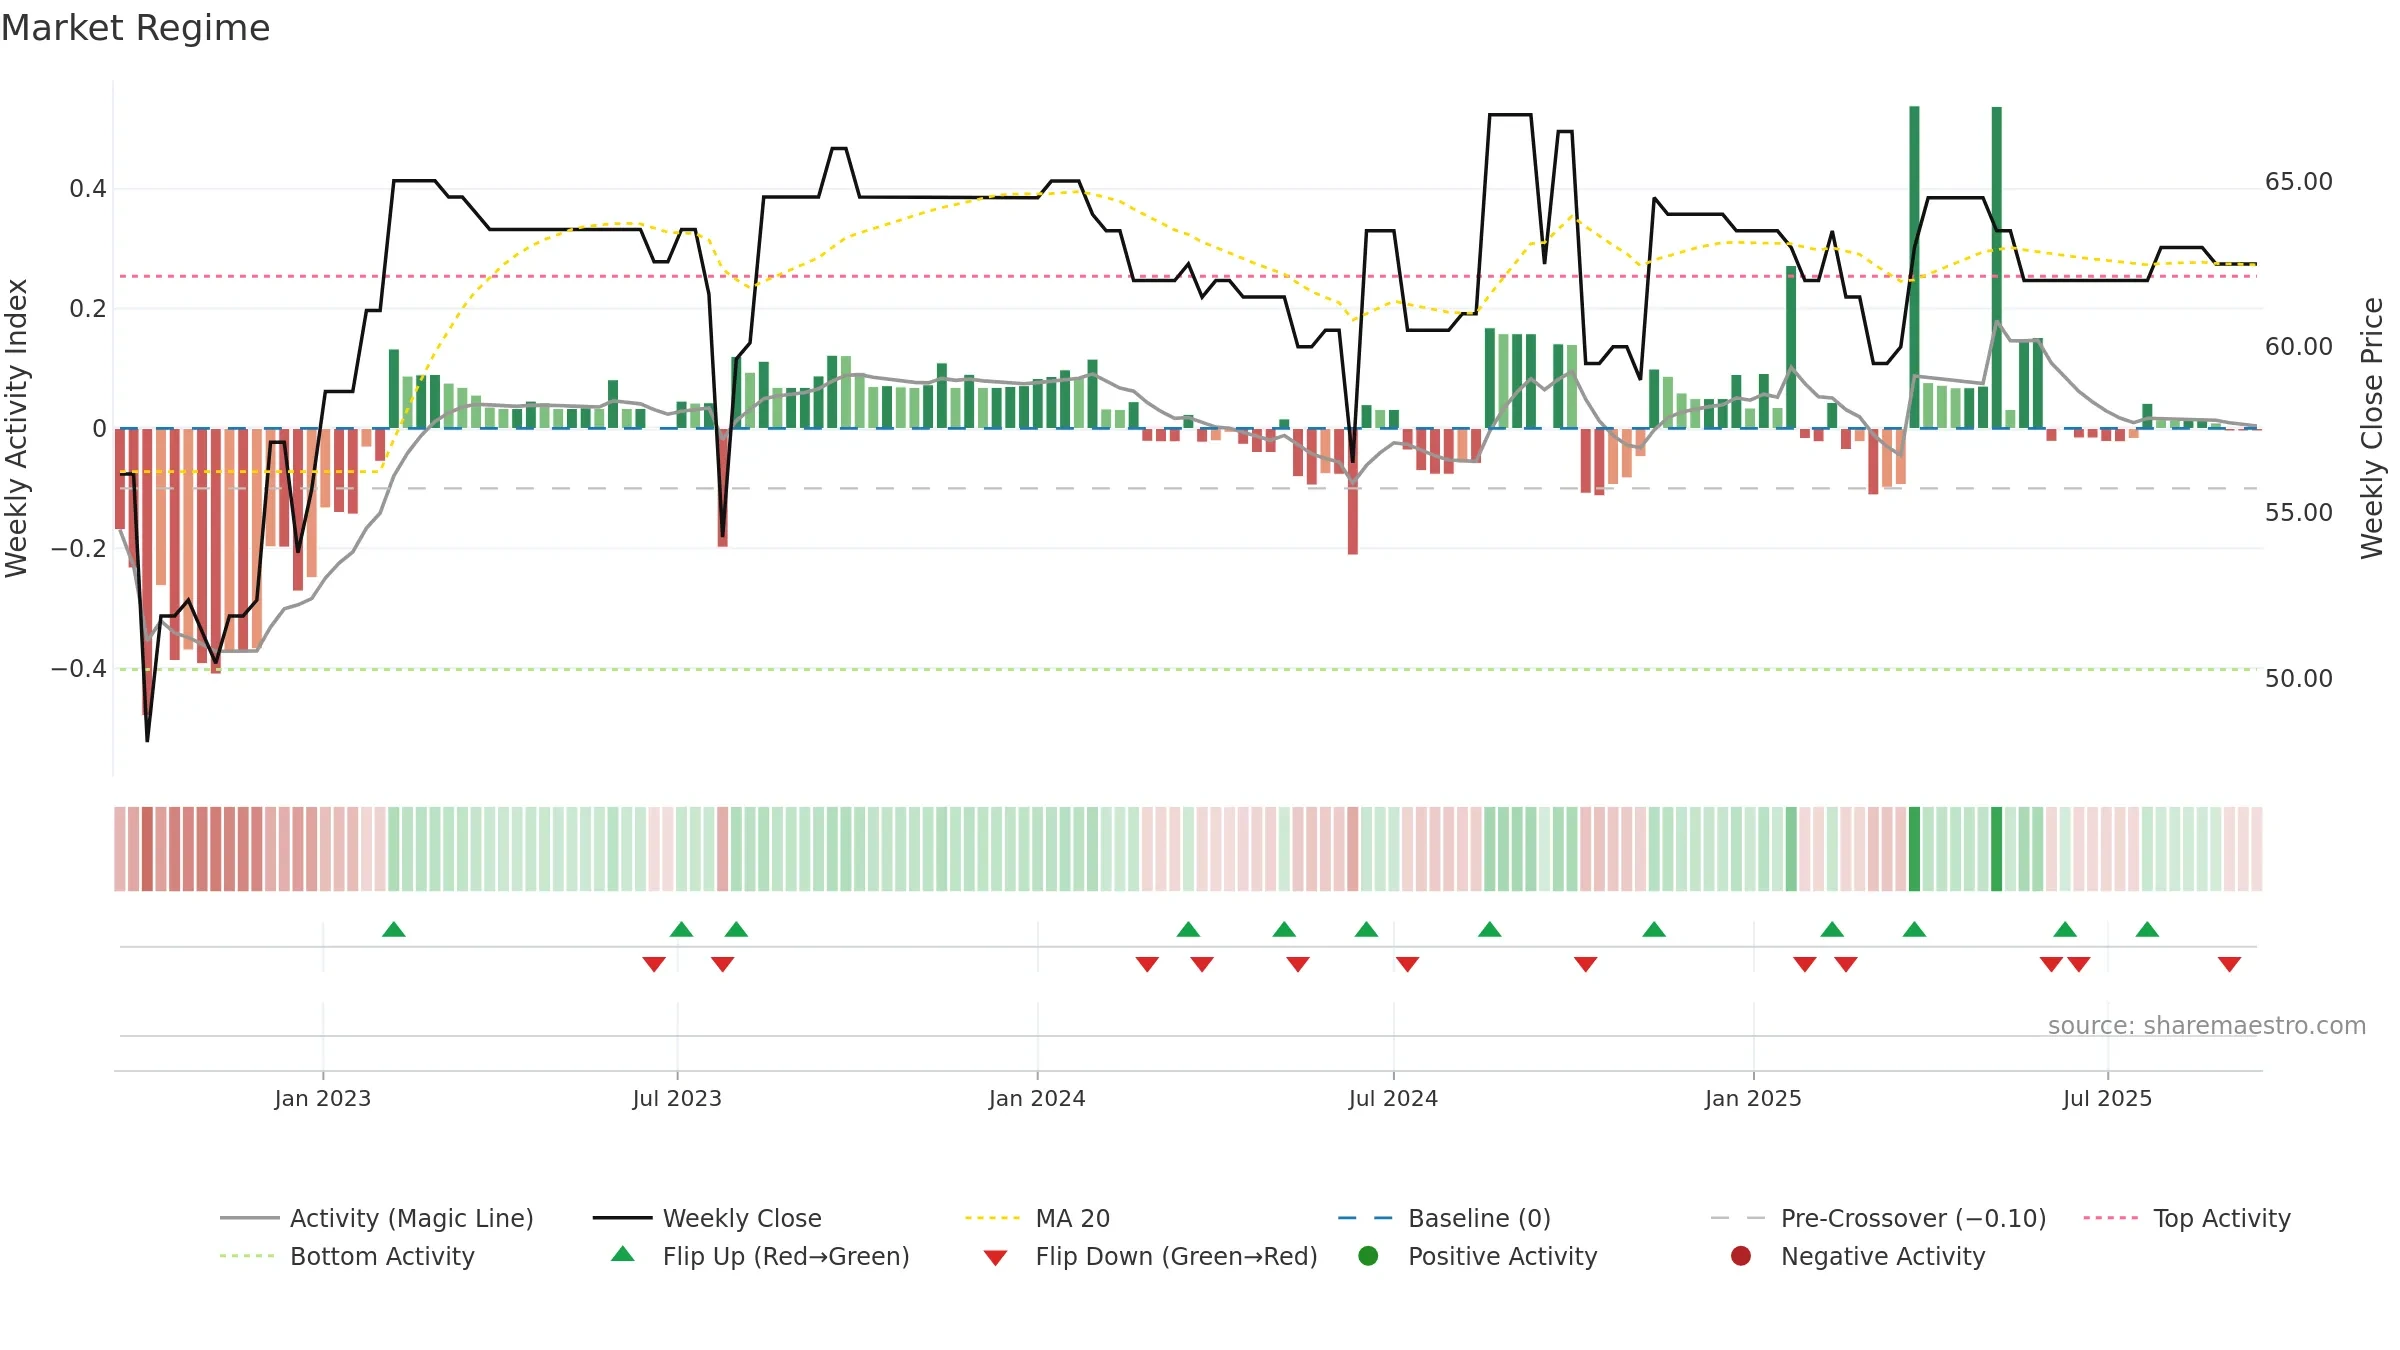Click the Weekly Close Price axis title

coord(2372,428)
